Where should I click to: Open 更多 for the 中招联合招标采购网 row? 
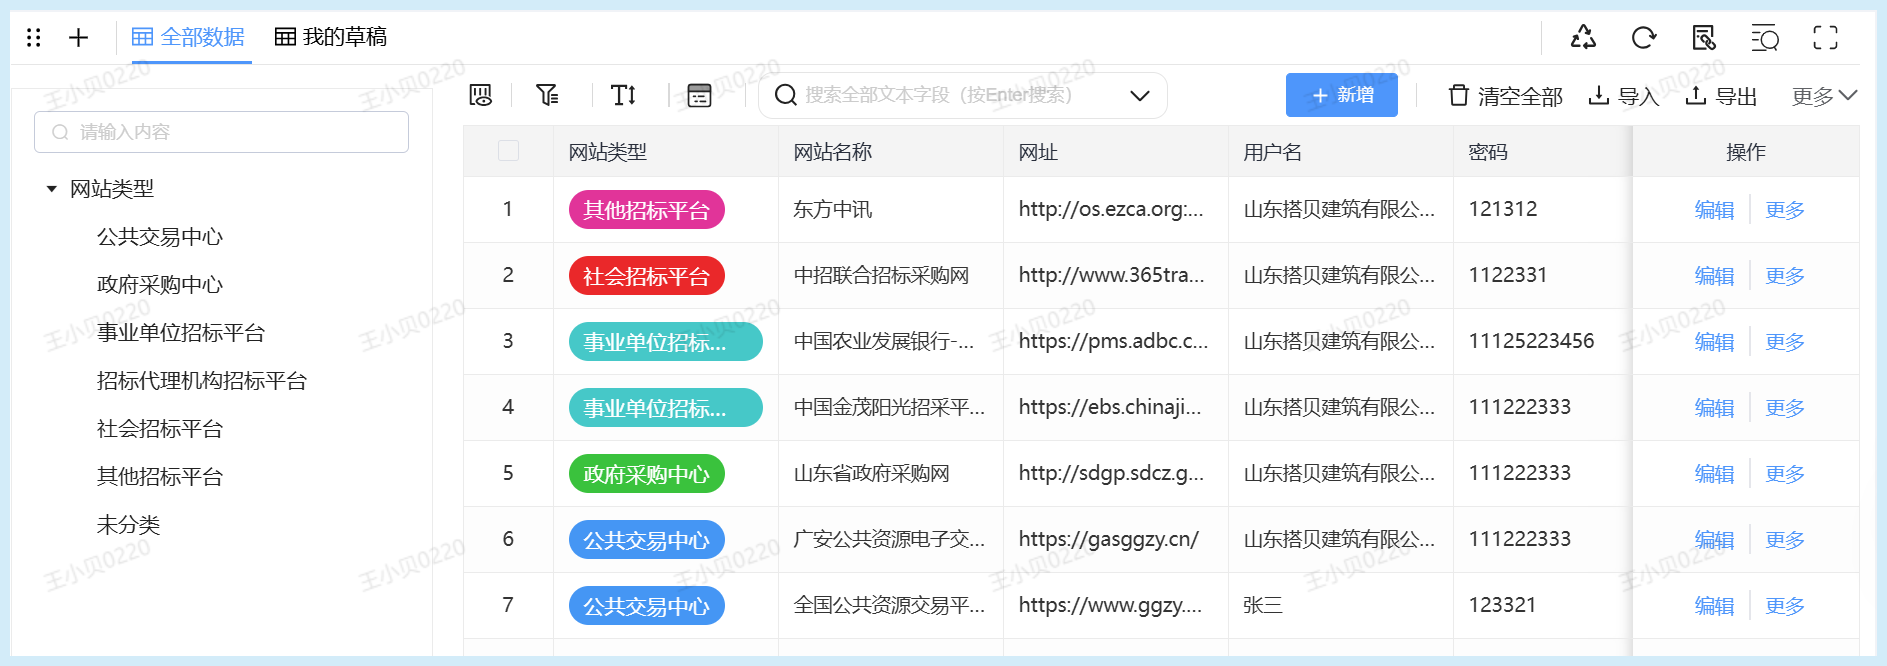(1785, 276)
